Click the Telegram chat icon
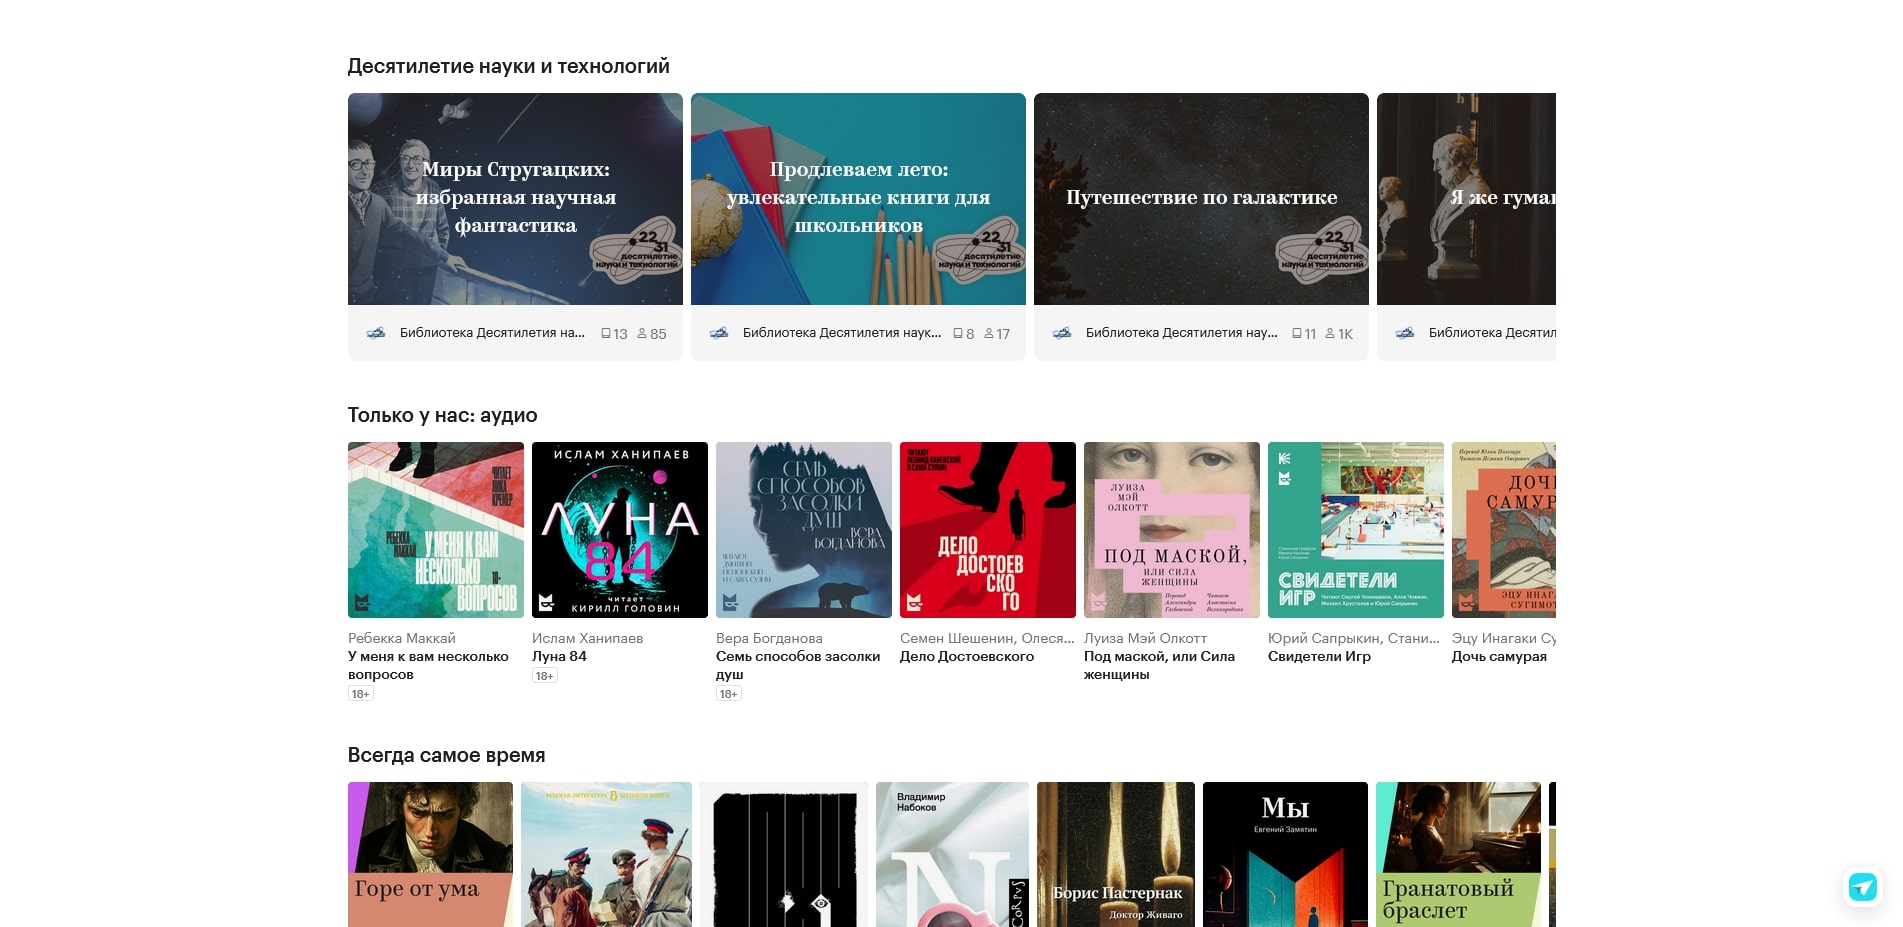The image size is (1903, 927). click(x=1862, y=887)
